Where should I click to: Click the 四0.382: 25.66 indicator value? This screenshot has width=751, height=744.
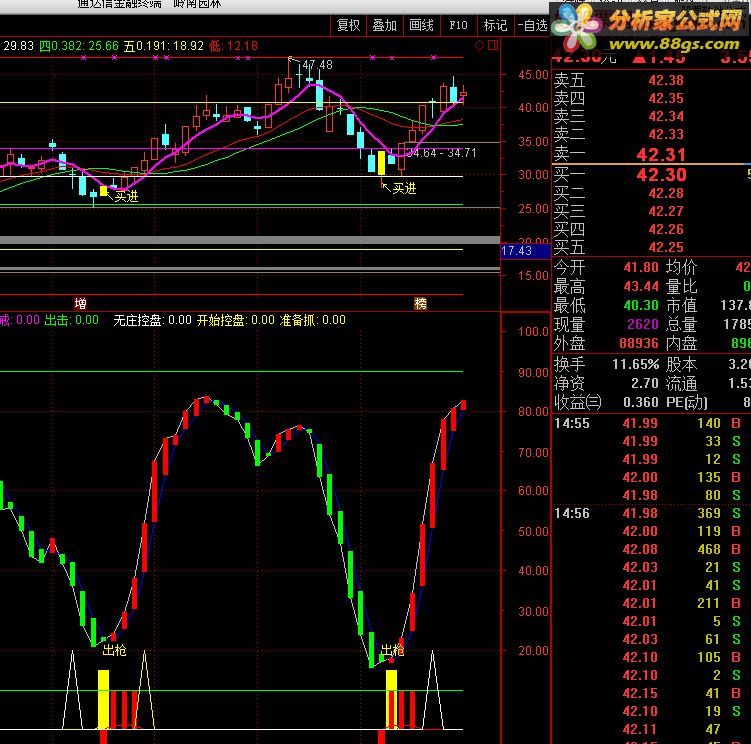(x=79, y=46)
